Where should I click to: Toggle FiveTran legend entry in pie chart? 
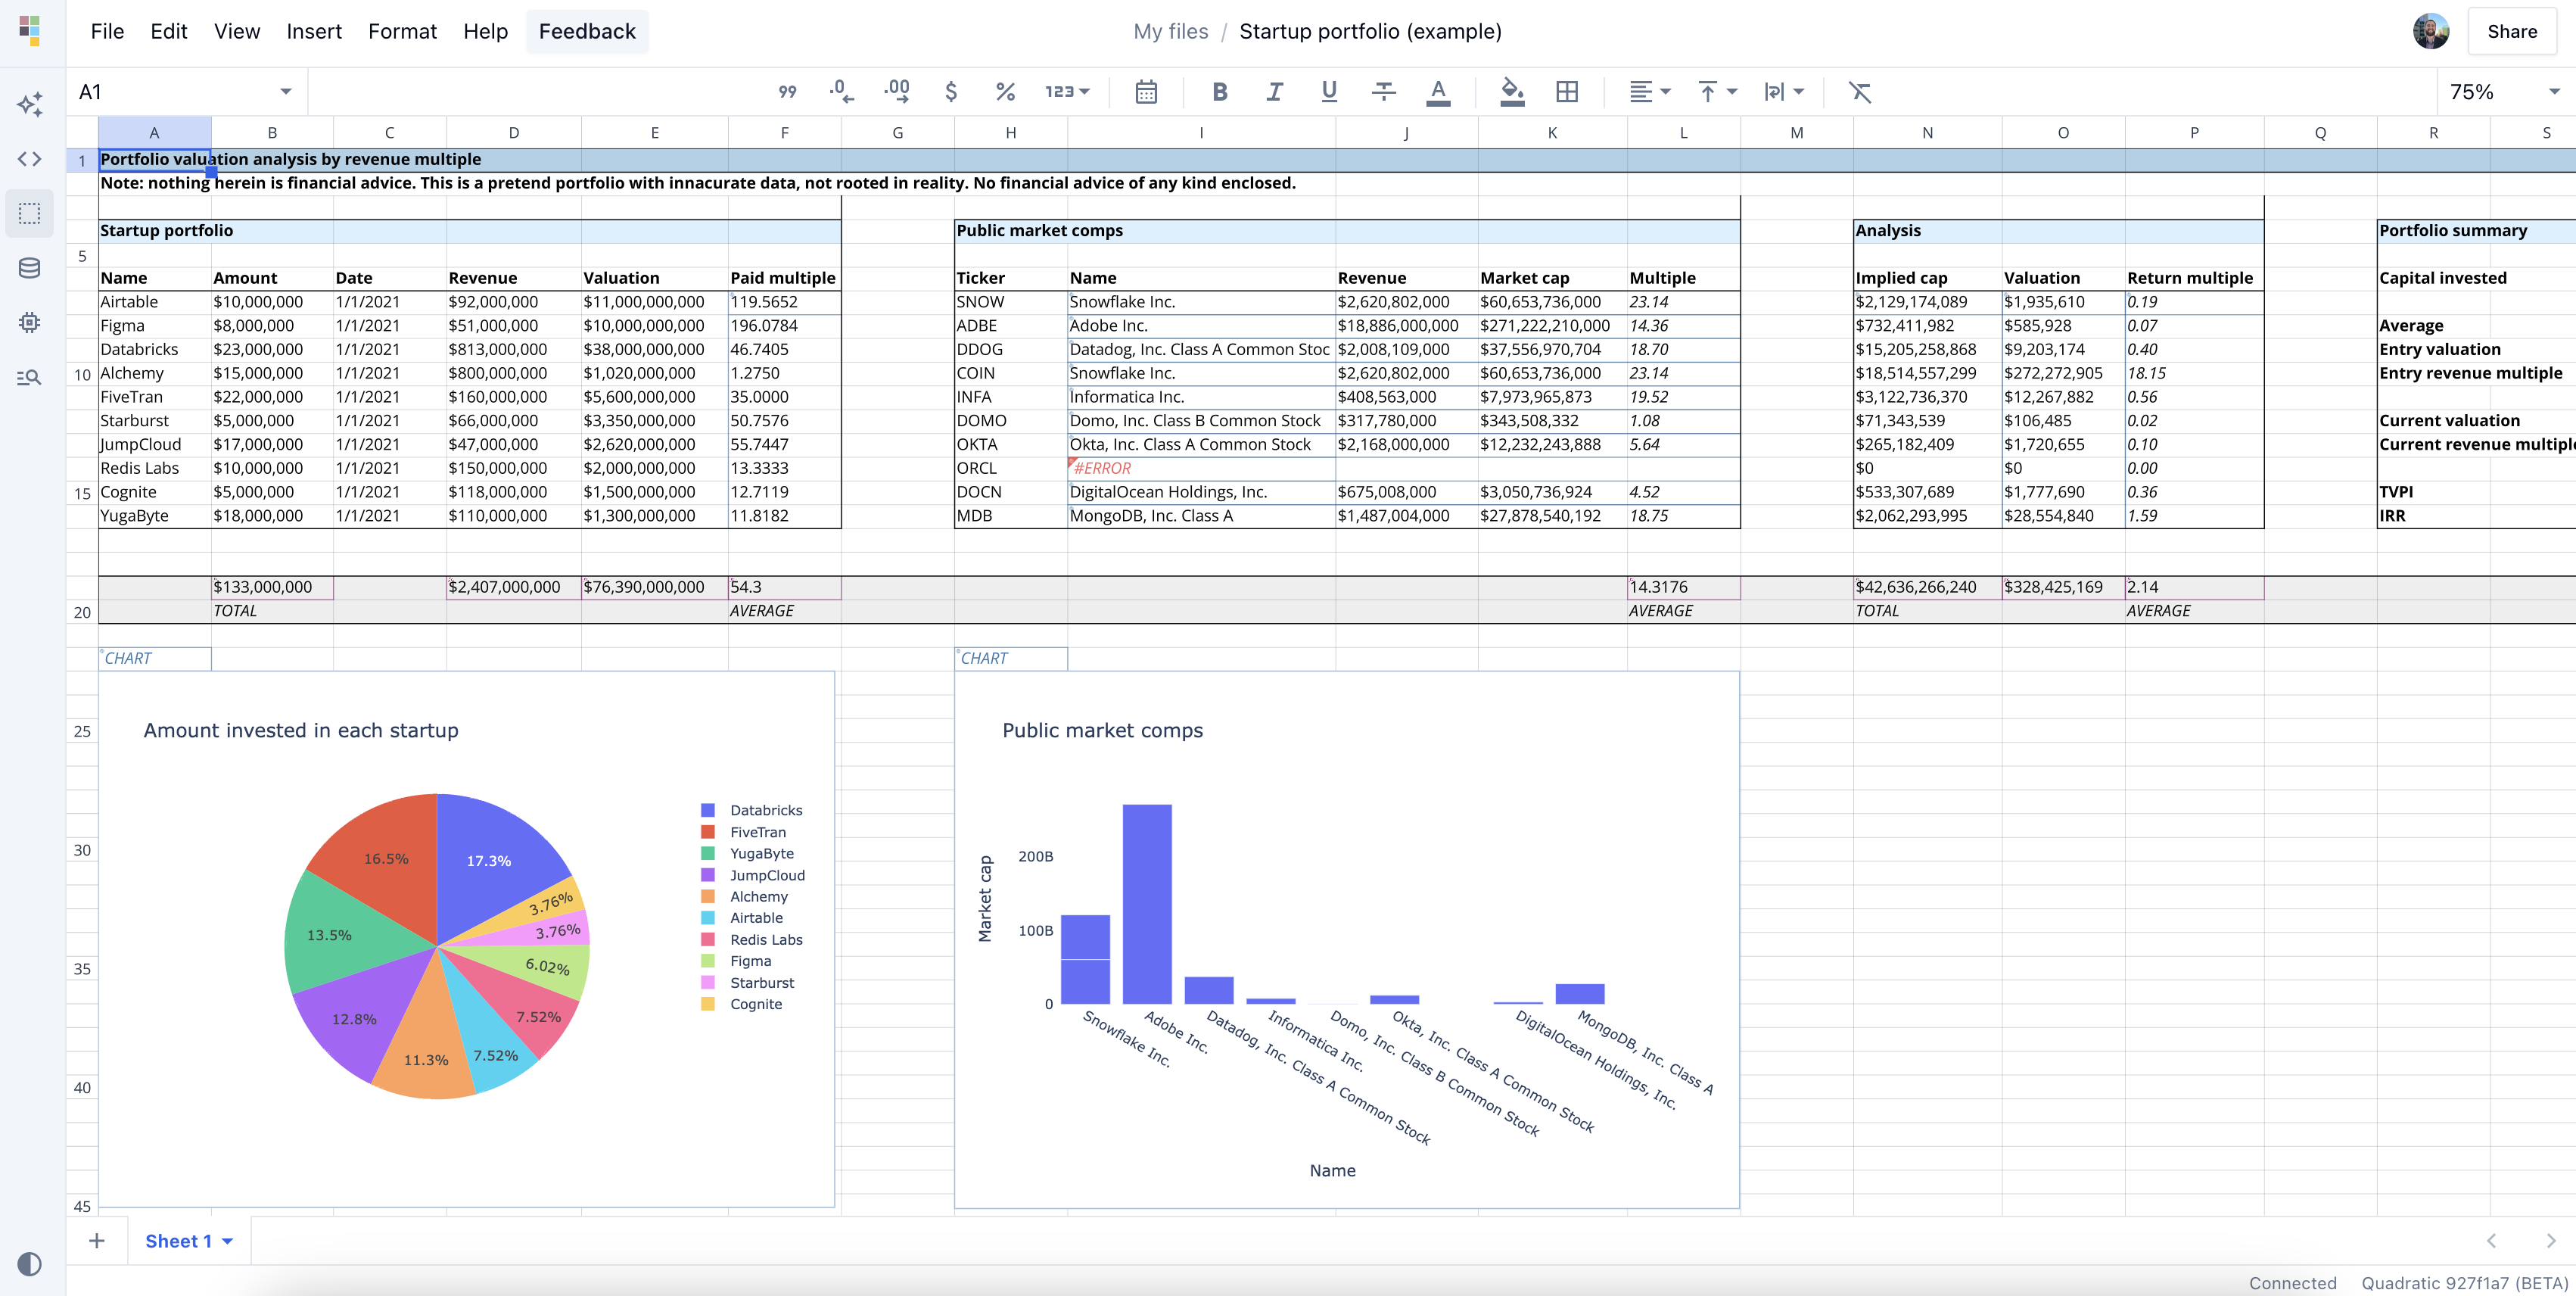[743, 832]
